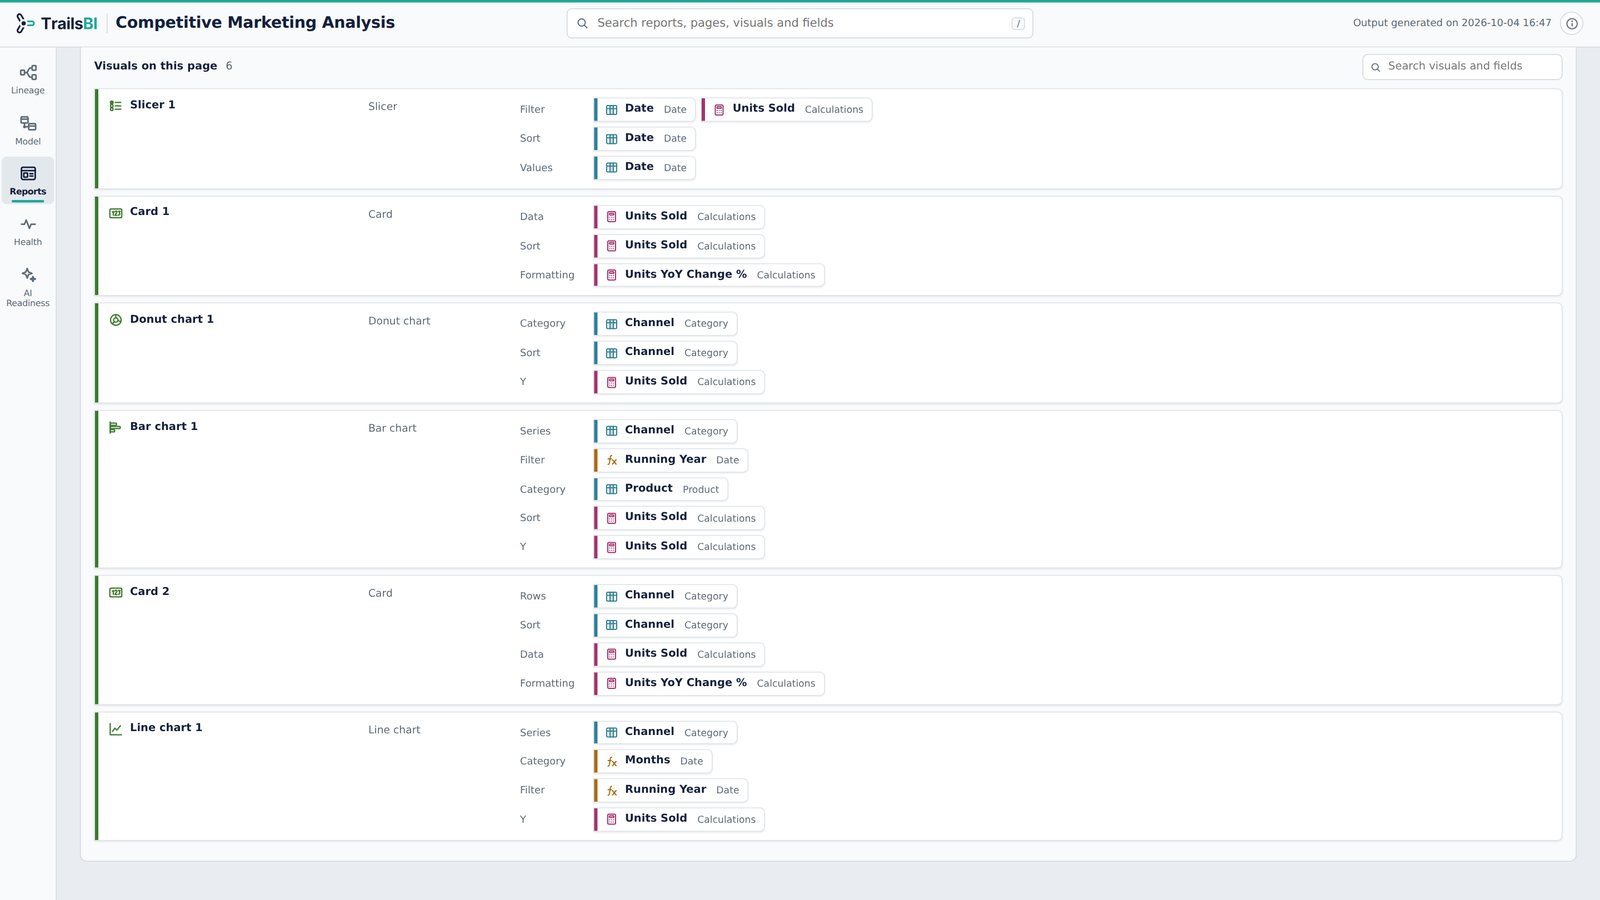The height and width of the screenshot is (900, 1600).
Task: Click the Bar chart 1 visual icon
Action: point(116,427)
